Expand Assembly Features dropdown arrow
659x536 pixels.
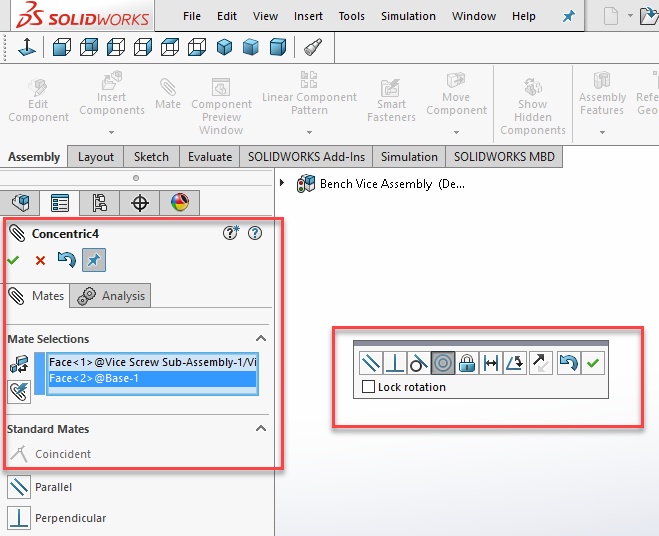click(x=602, y=132)
